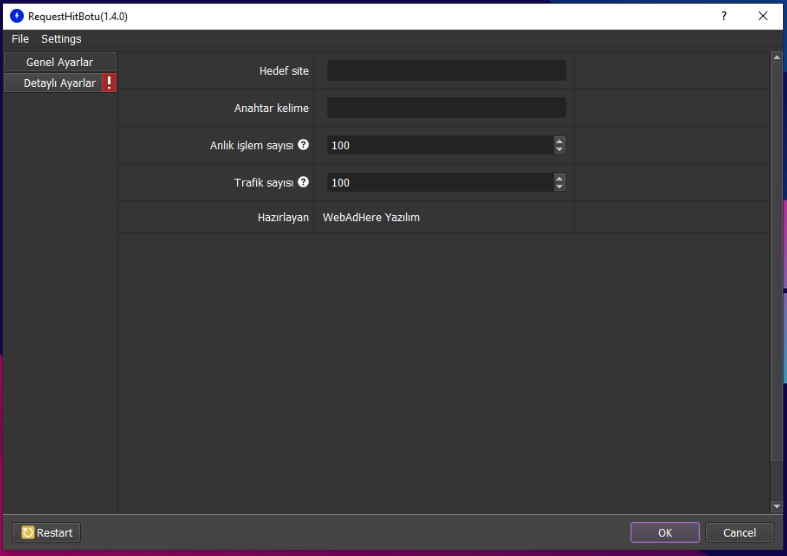Click the Cancel button
Viewport: 787px width, 556px height.
coord(739,533)
